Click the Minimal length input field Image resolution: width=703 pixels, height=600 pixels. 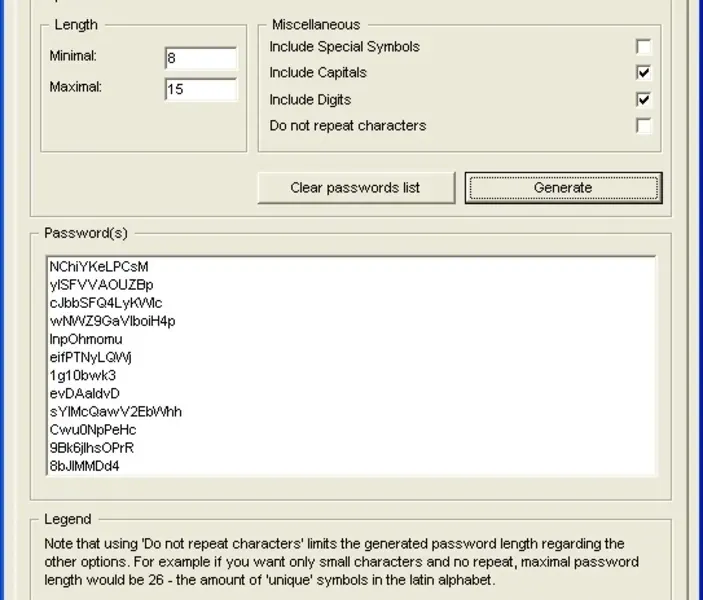click(x=201, y=58)
